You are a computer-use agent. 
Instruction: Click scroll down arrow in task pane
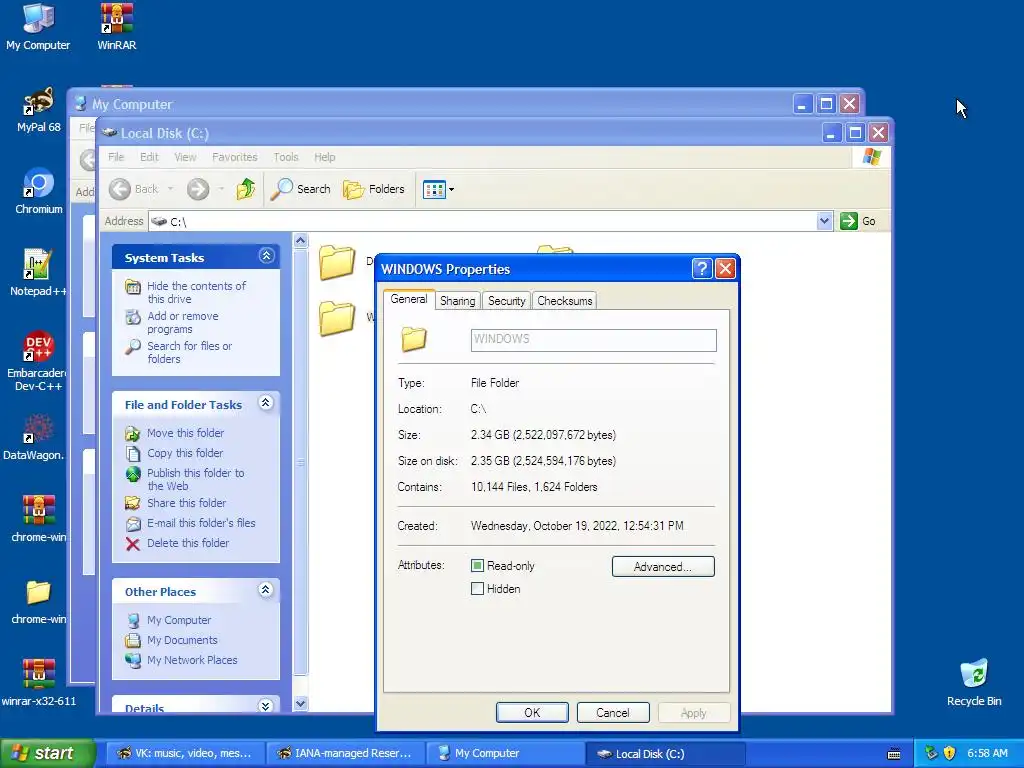point(300,704)
